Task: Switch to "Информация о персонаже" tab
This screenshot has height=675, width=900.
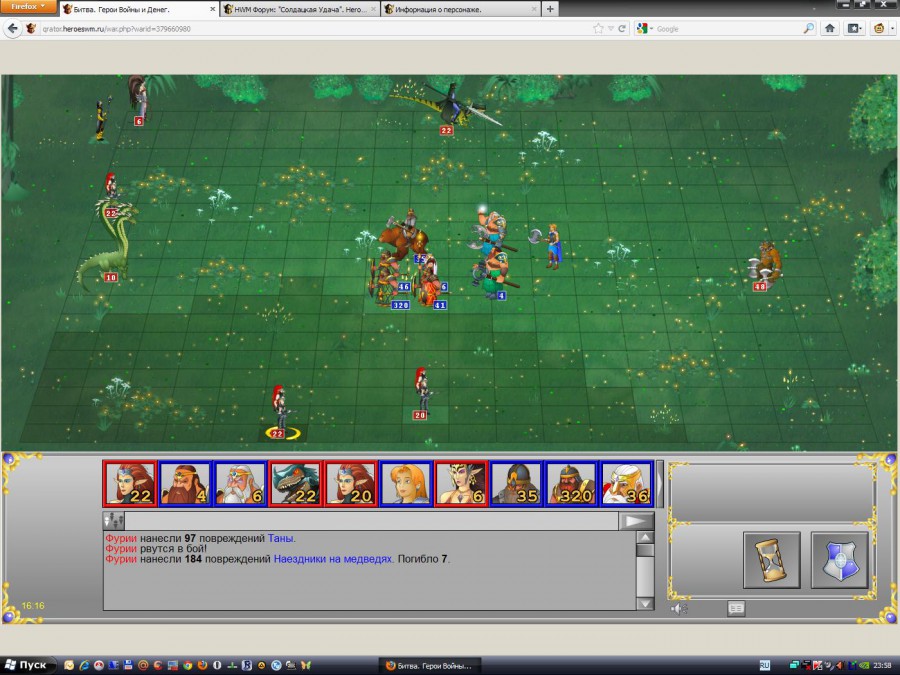Action: (x=460, y=9)
